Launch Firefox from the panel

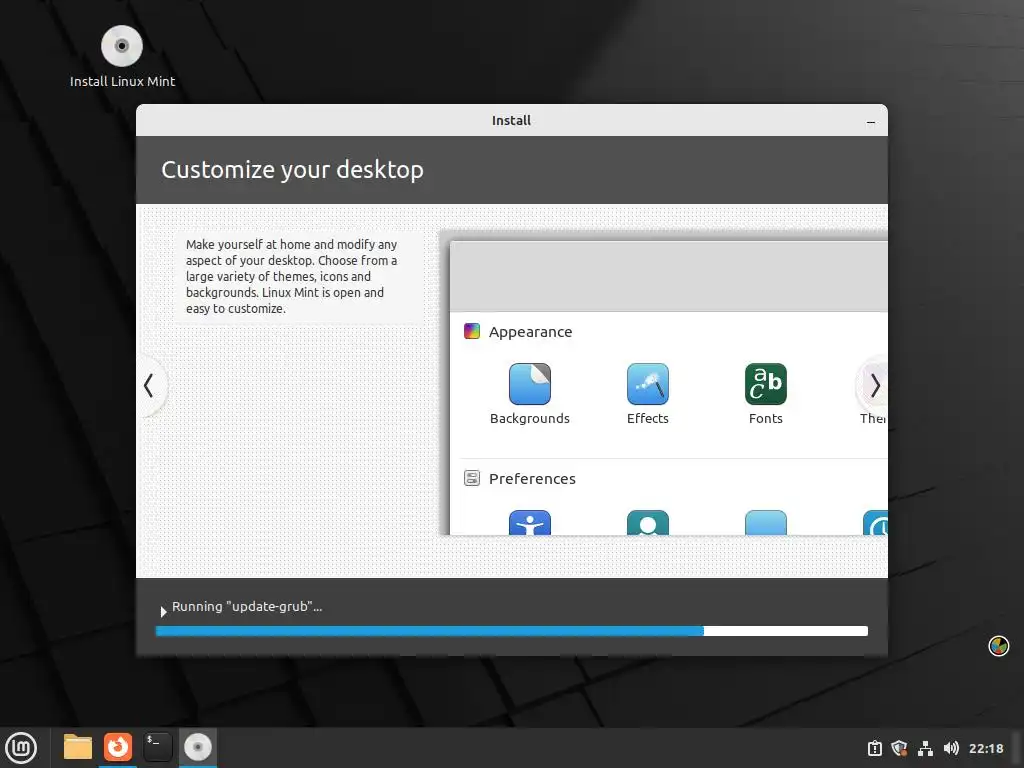118,747
